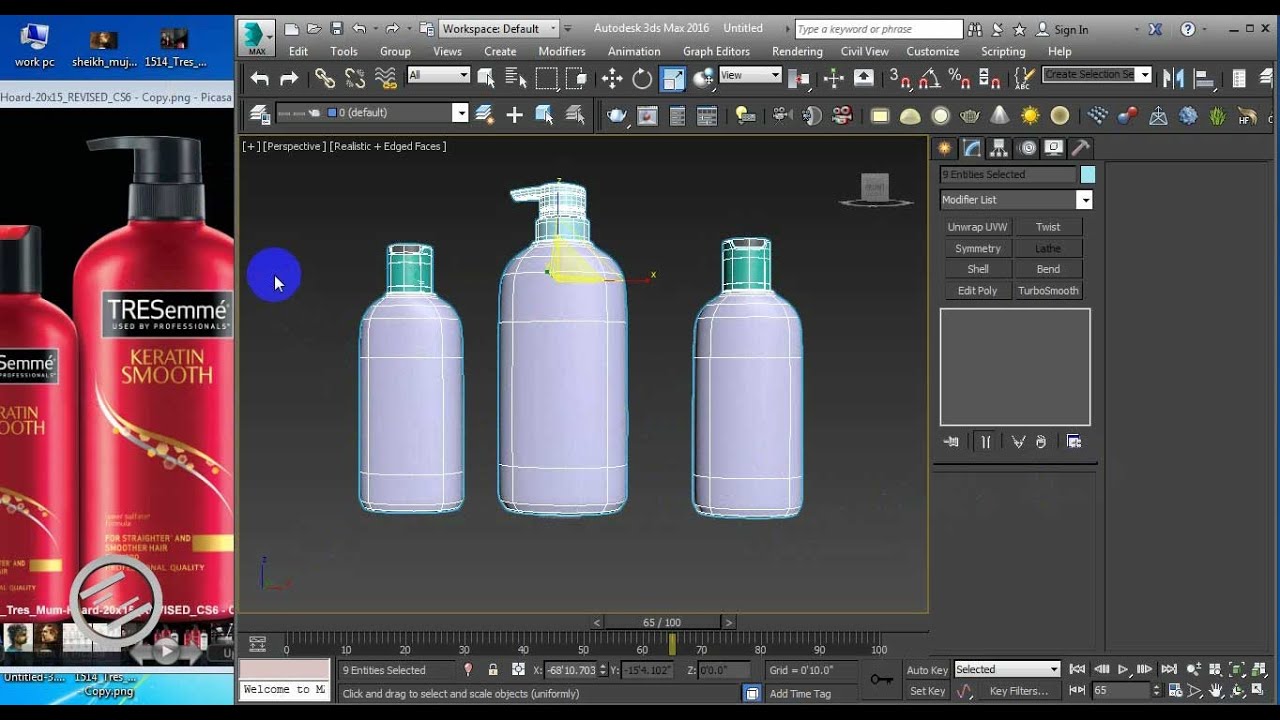The image size is (1280, 720).
Task: Activate the Unlink Selection tool
Action: coord(355,78)
